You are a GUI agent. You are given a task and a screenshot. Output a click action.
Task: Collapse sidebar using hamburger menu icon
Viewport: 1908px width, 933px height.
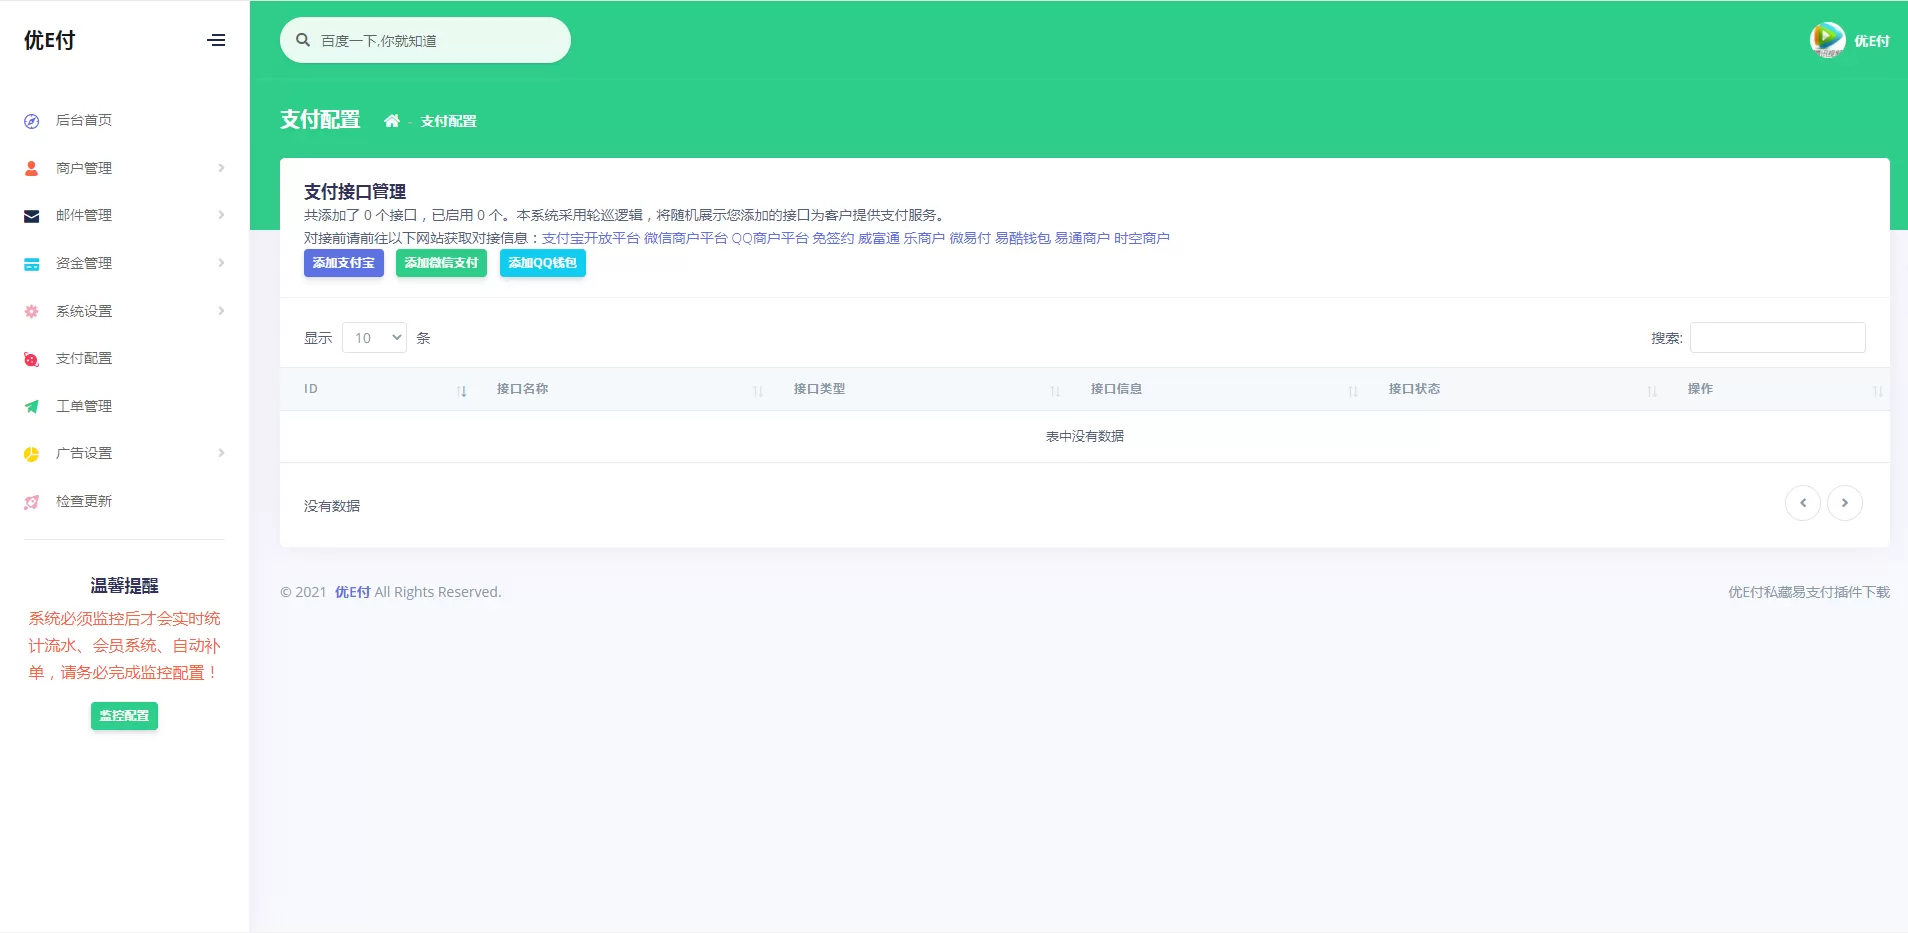[x=216, y=40]
